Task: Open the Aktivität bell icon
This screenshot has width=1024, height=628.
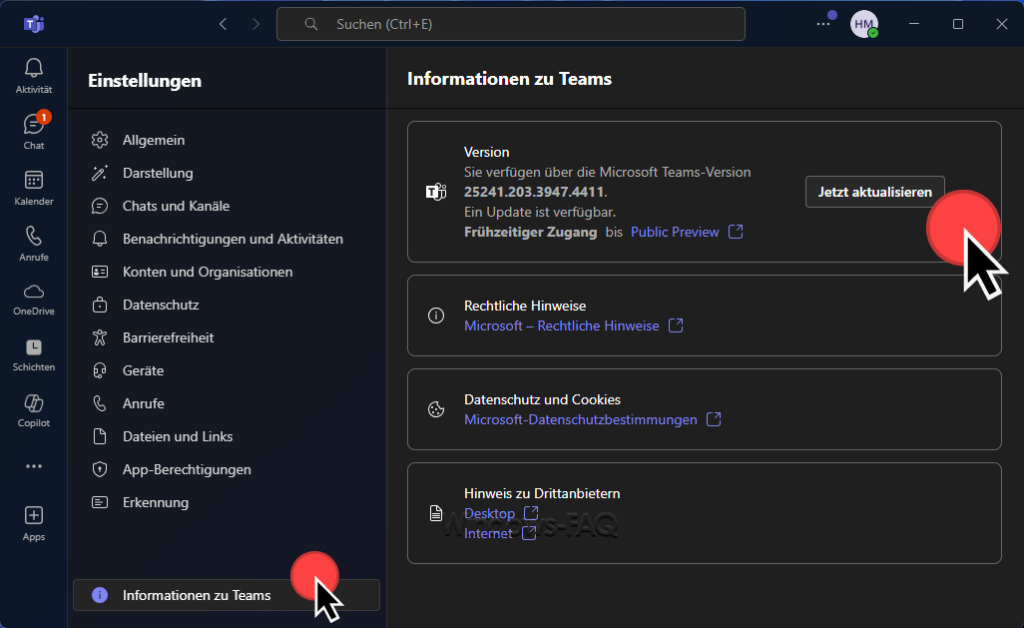Action: (x=34, y=74)
